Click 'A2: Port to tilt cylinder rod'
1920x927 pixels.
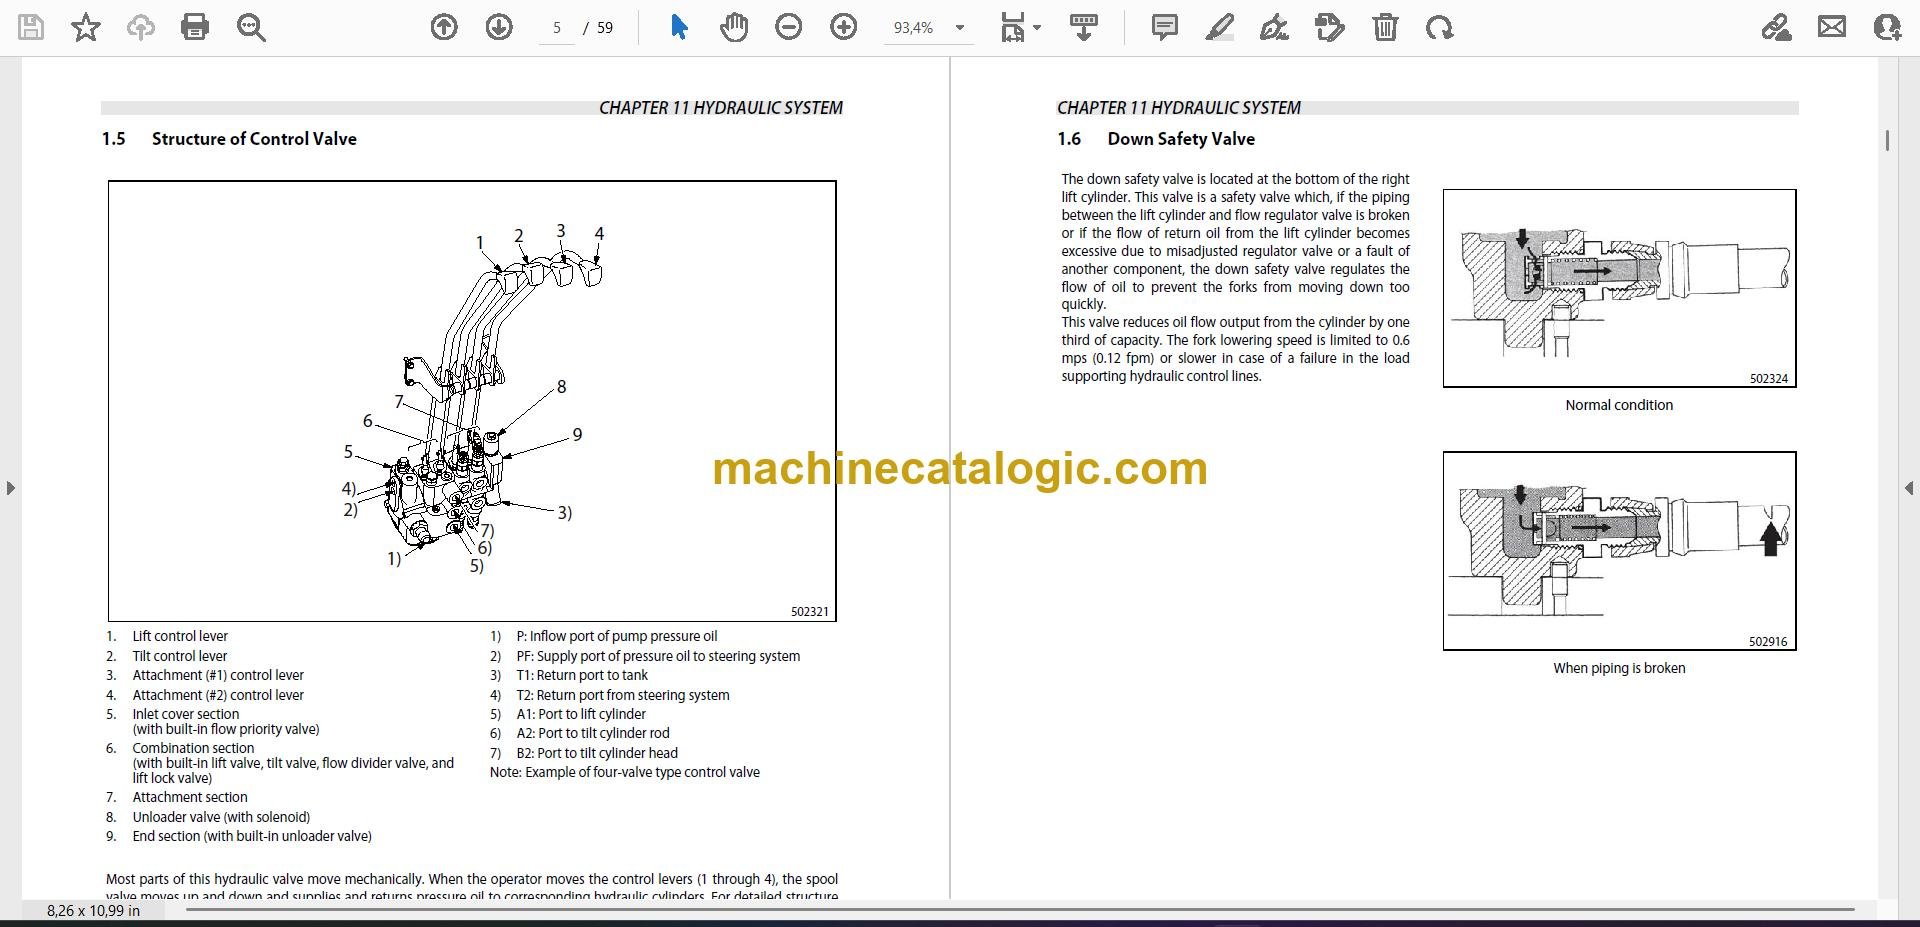click(593, 733)
